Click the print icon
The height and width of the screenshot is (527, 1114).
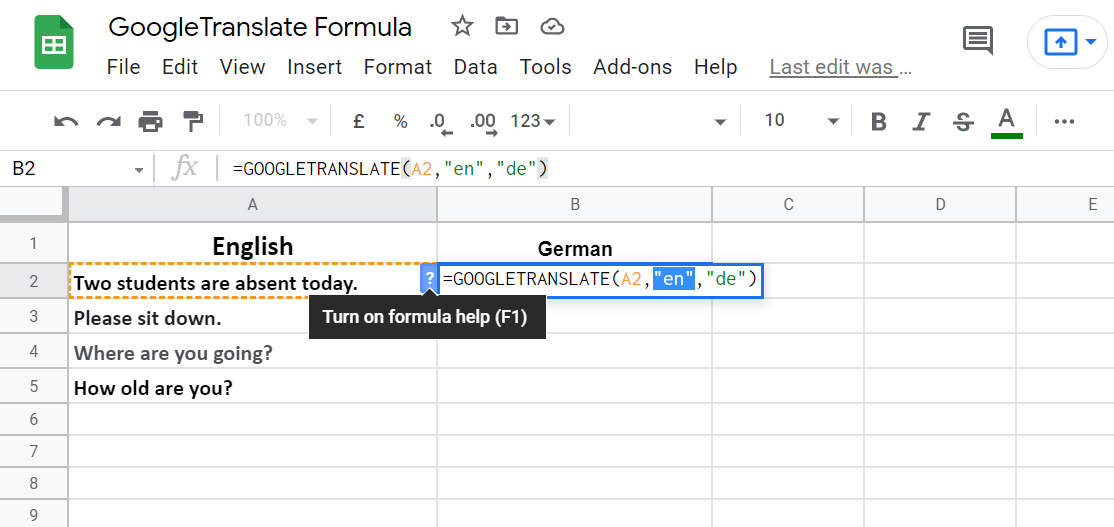150,122
